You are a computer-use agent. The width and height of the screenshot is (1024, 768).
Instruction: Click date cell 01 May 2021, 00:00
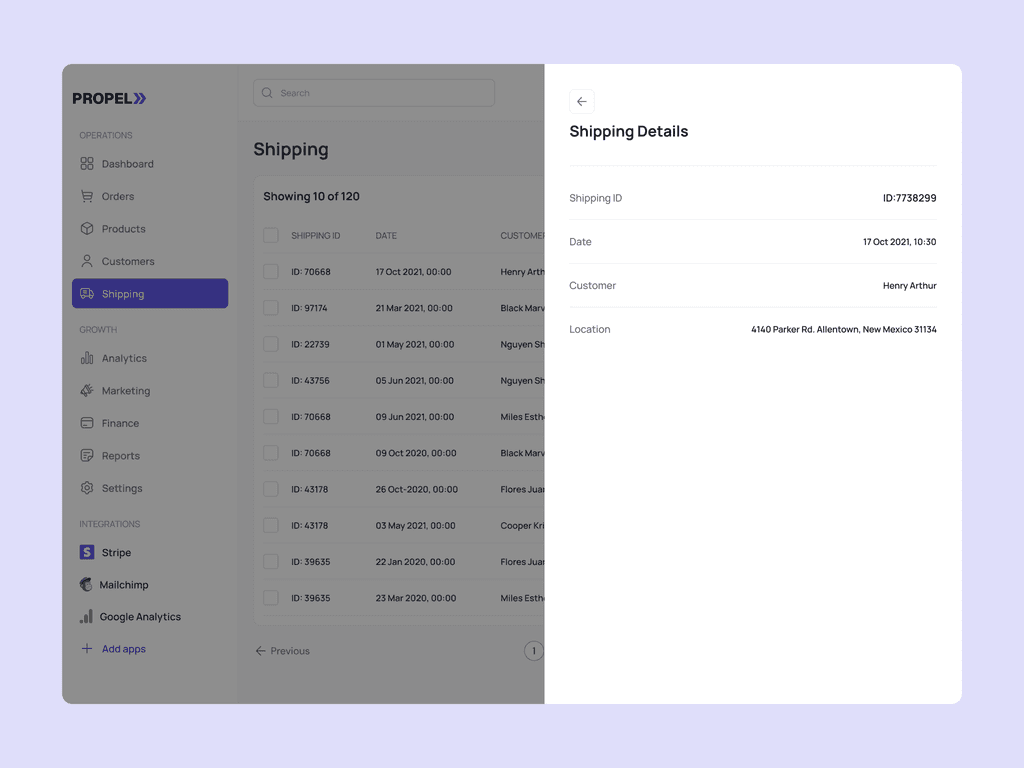click(x=415, y=344)
